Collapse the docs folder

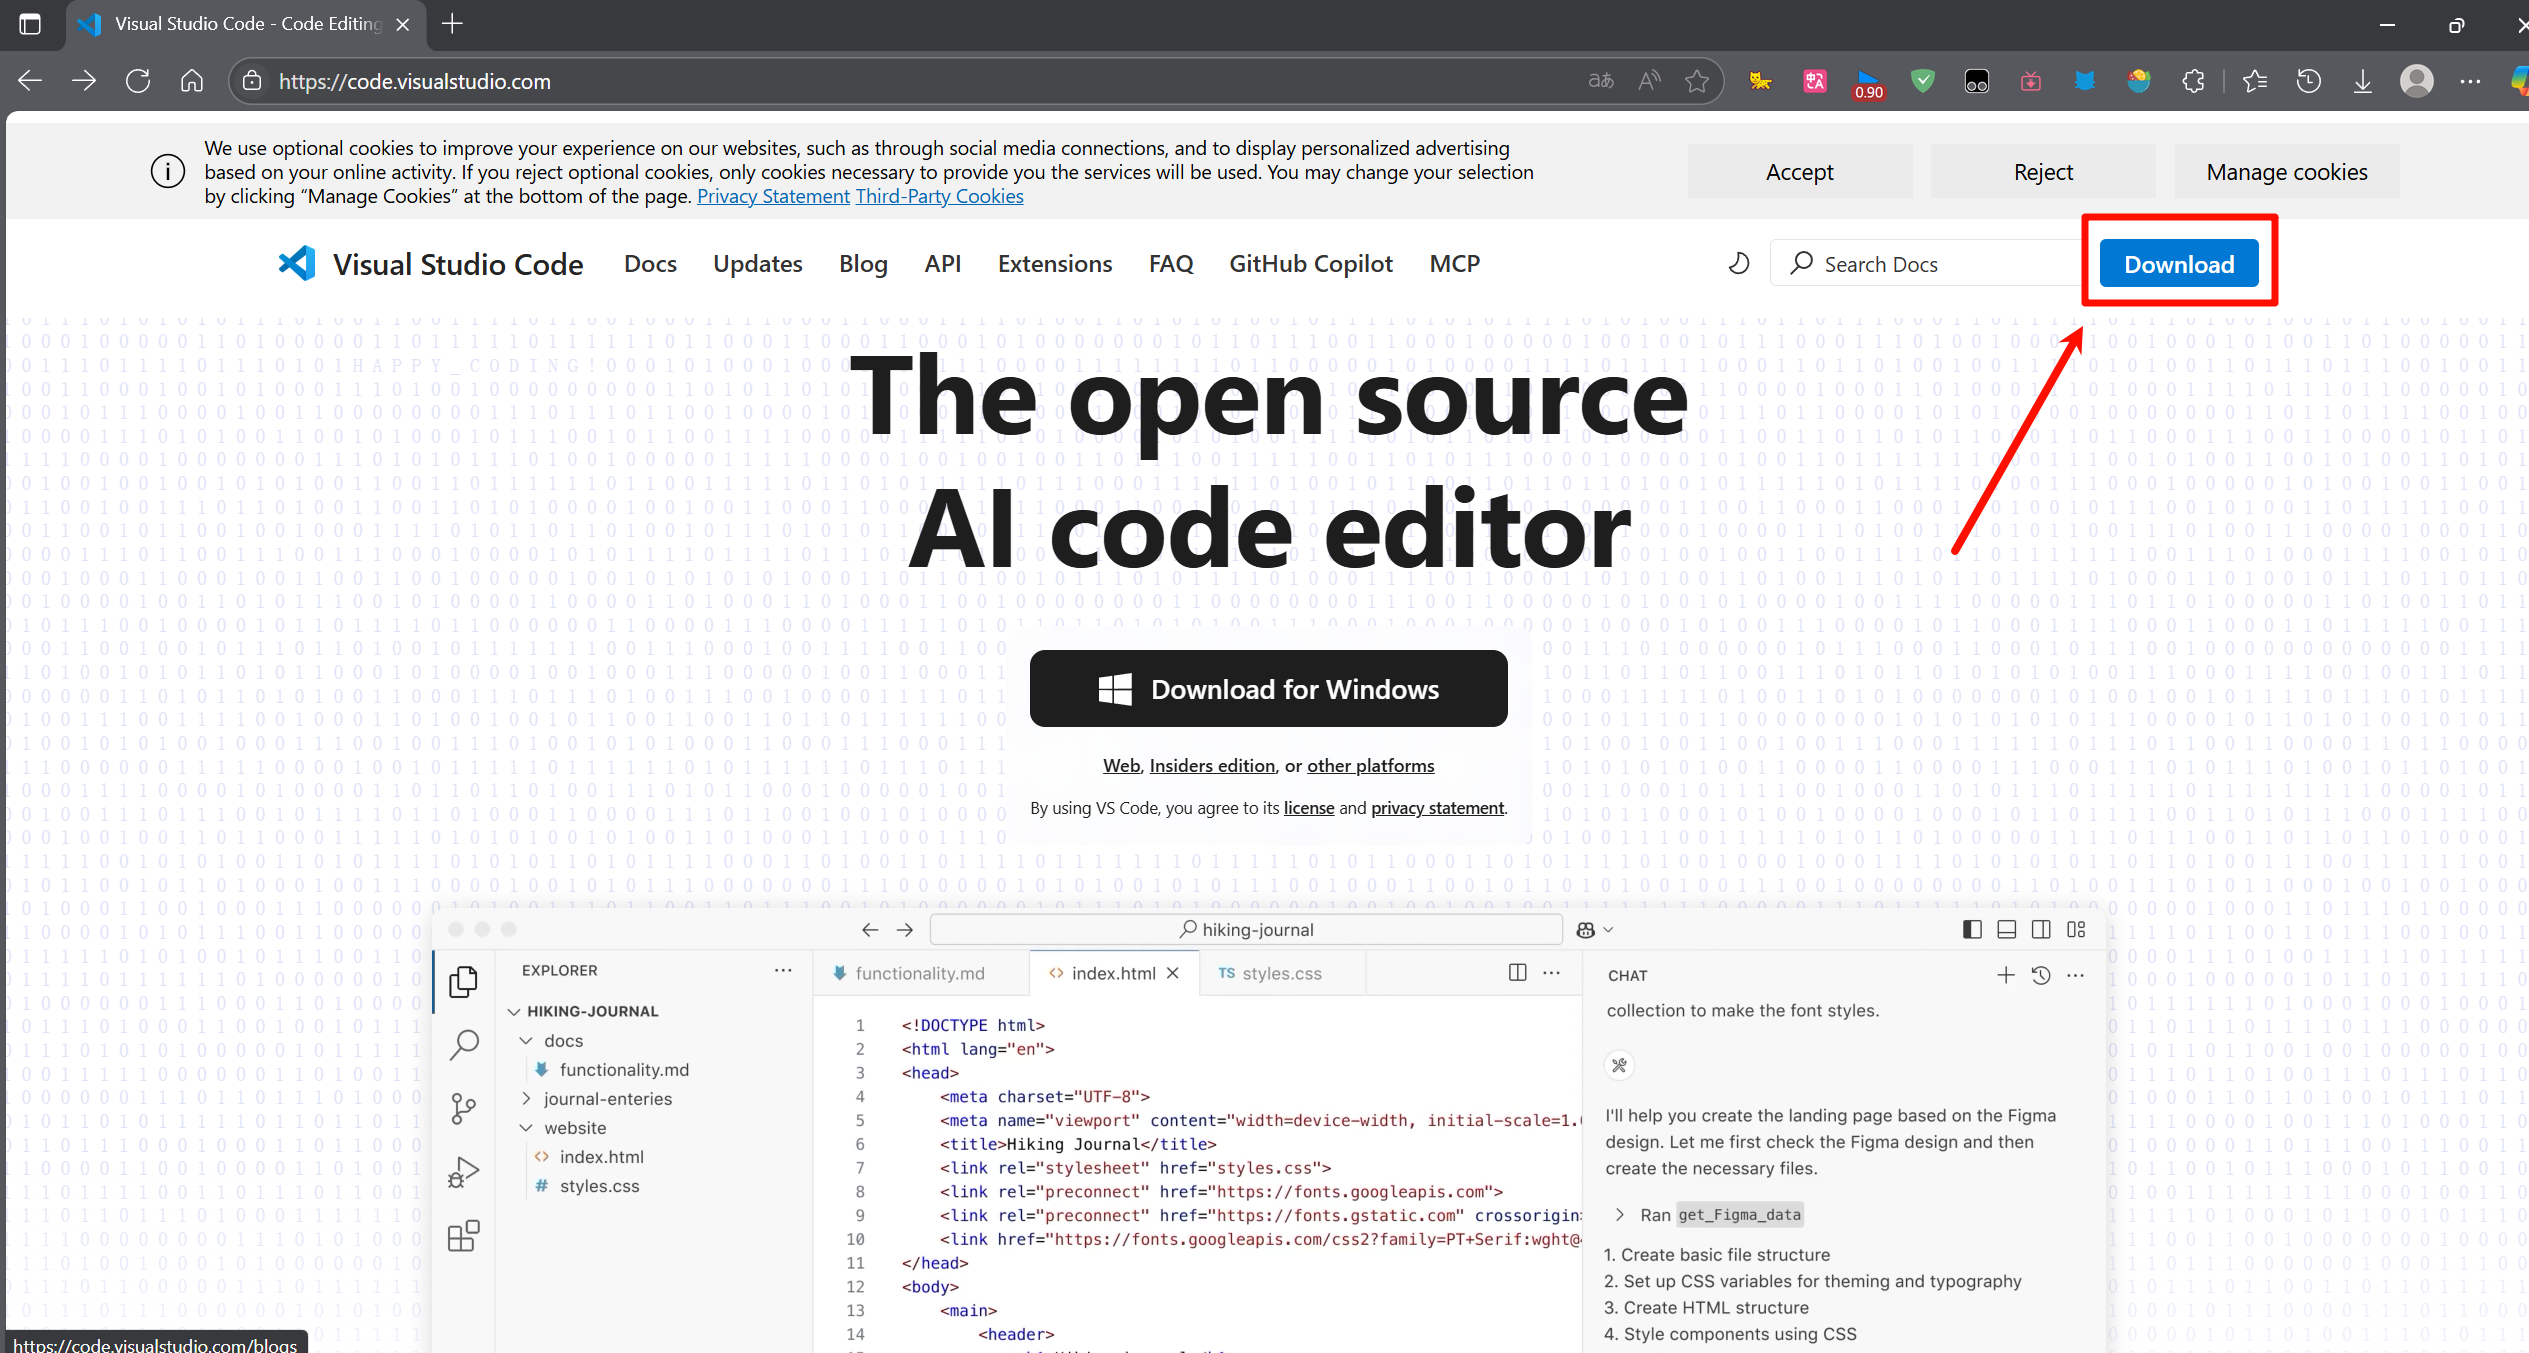526,1040
